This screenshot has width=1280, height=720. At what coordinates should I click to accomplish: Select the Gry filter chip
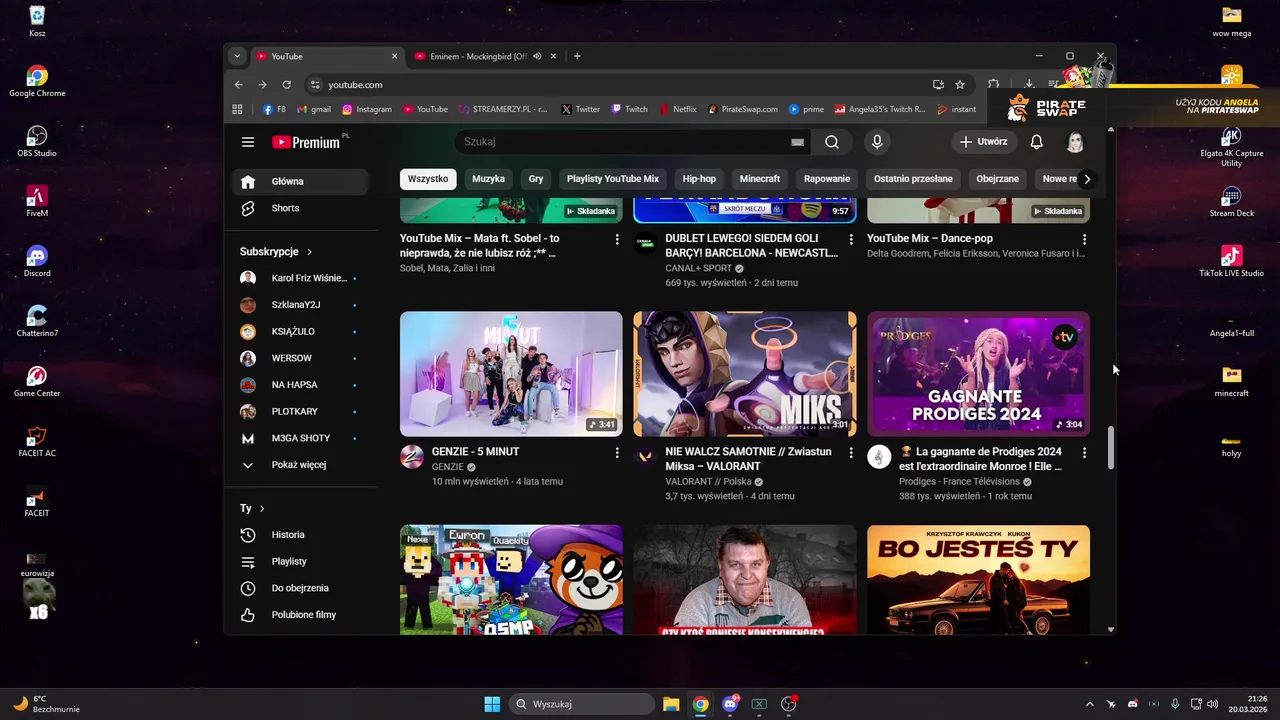536,179
